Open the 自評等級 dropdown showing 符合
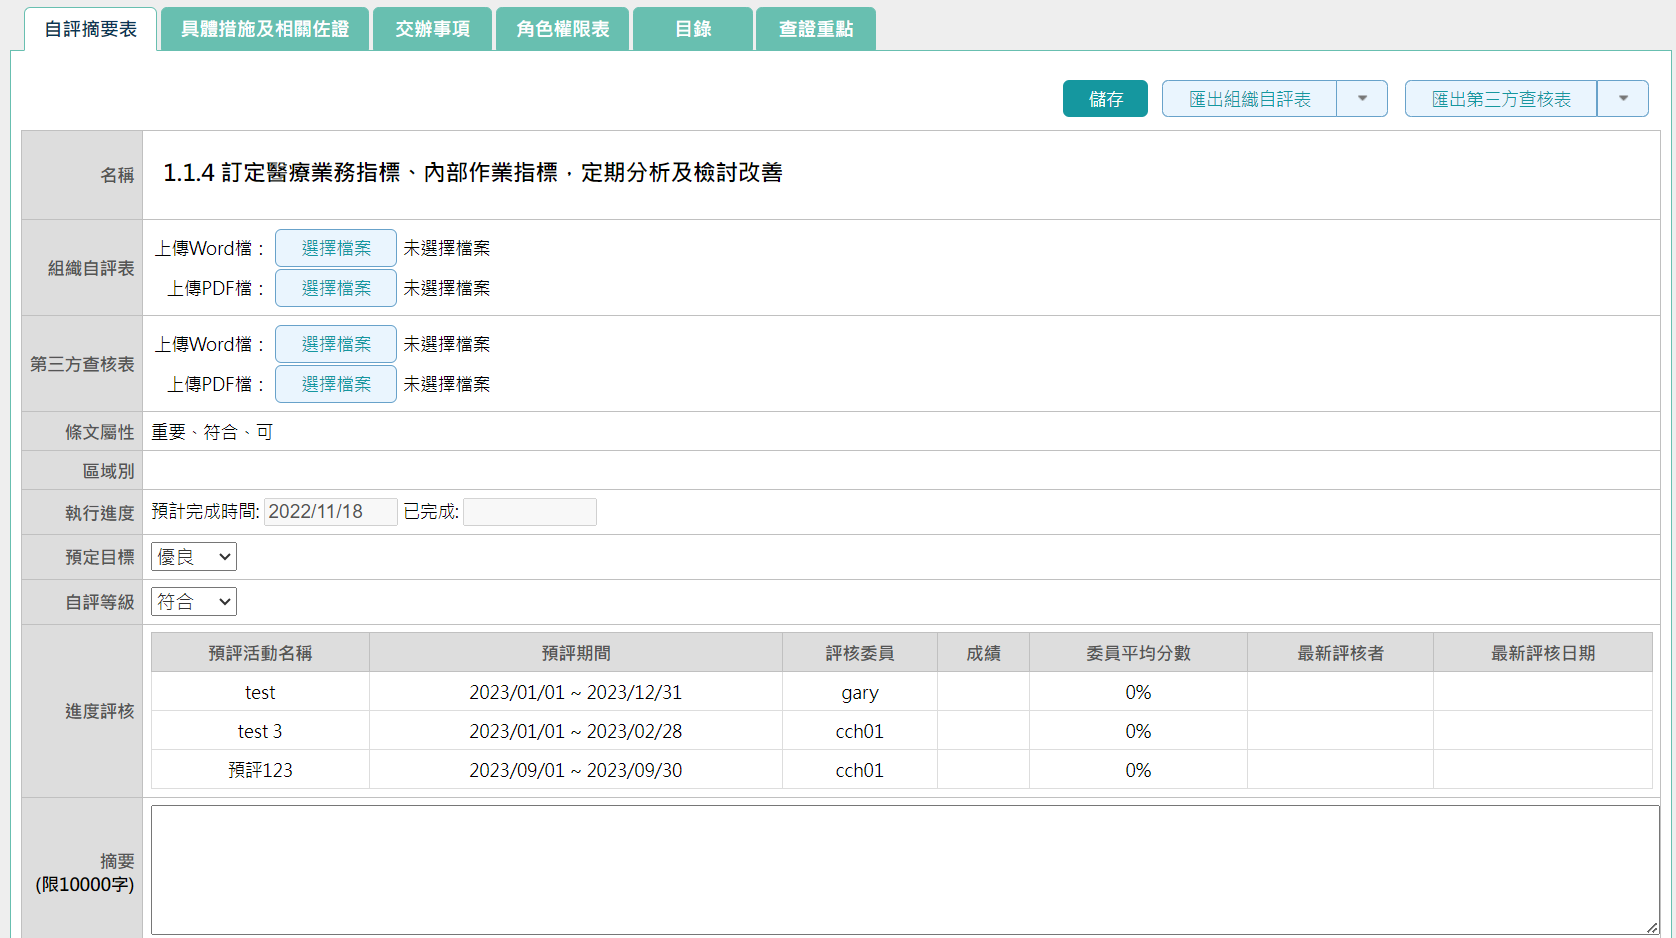The image size is (1676, 938). (x=194, y=602)
